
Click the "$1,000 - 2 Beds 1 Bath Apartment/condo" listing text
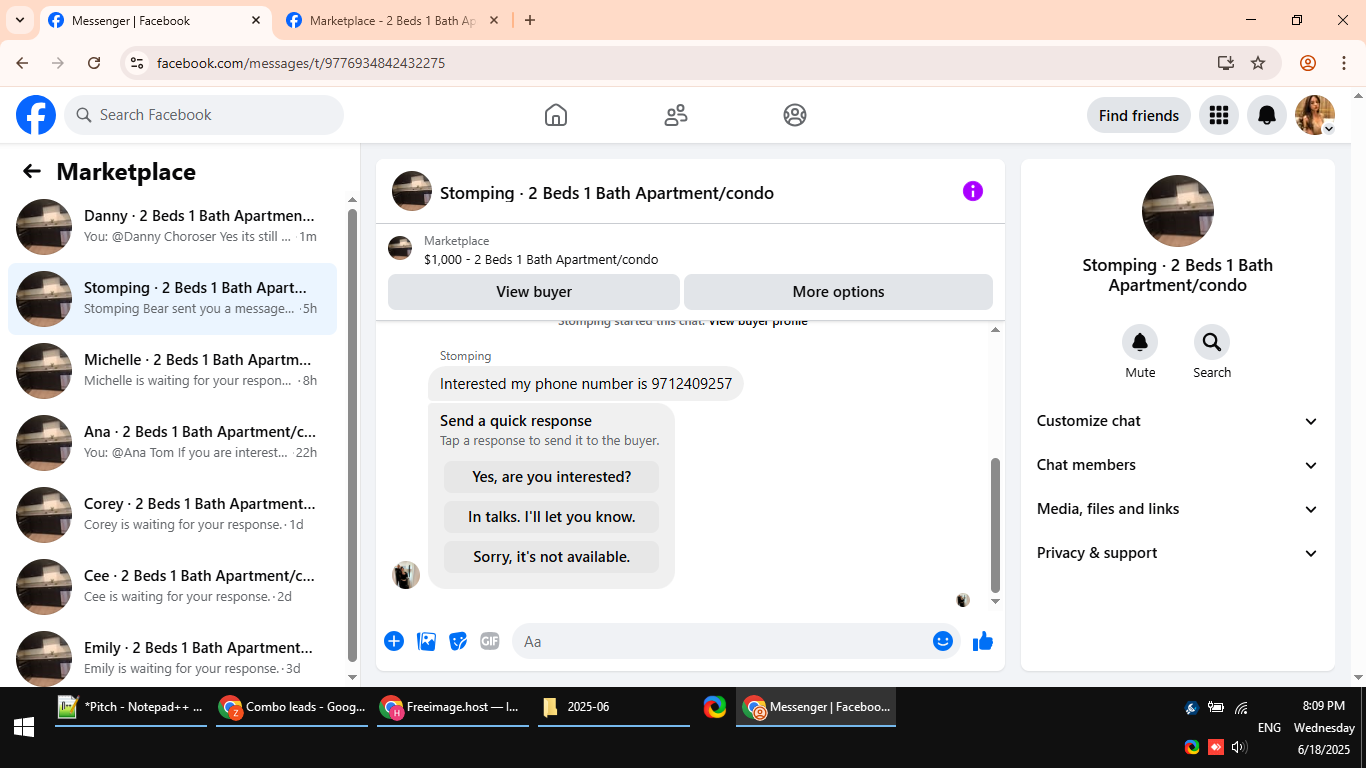pos(541,260)
